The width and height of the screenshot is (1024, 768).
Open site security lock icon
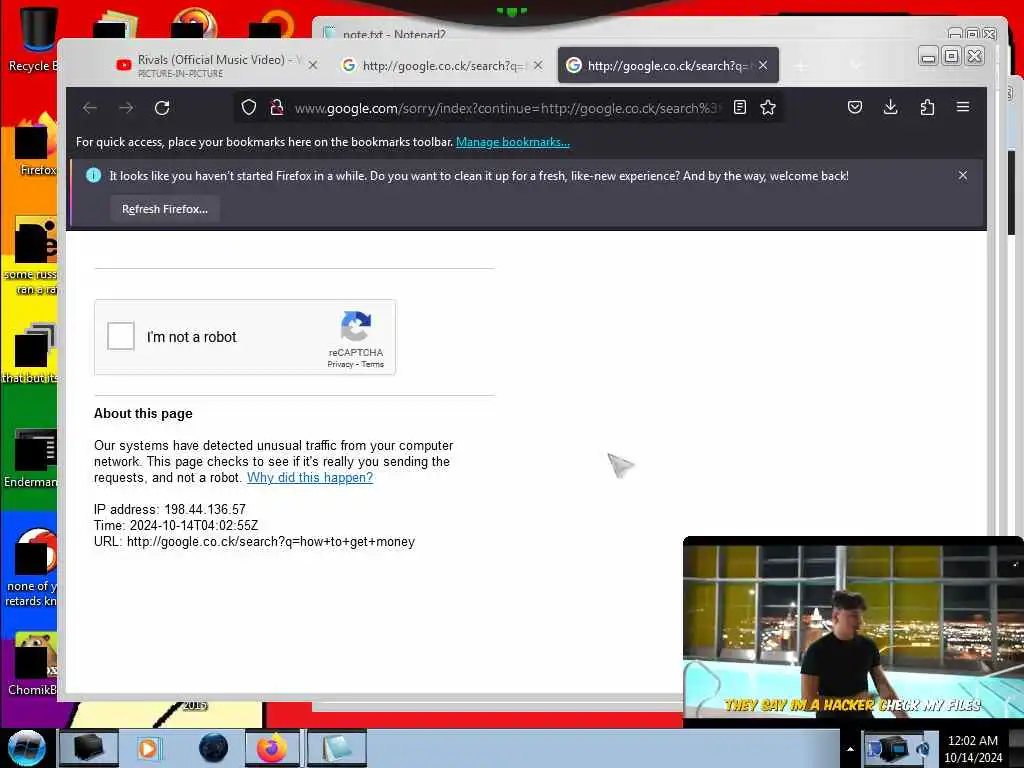277,107
